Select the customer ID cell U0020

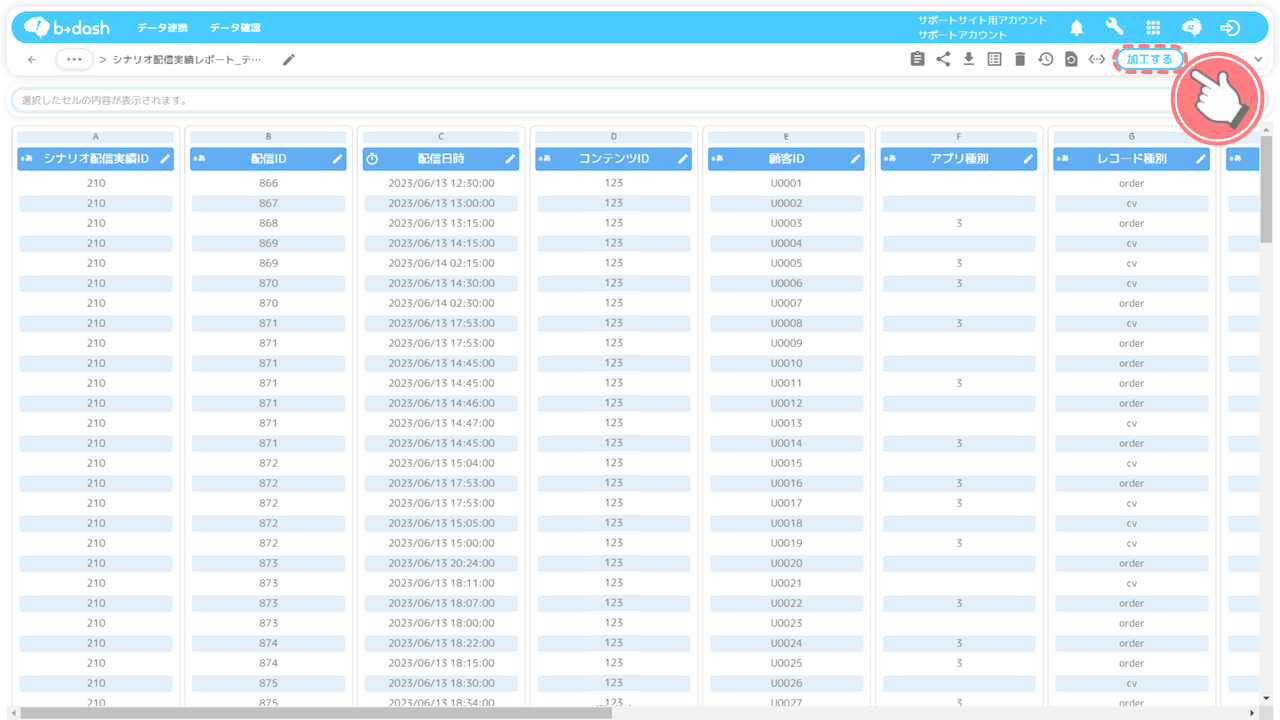click(x=786, y=563)
